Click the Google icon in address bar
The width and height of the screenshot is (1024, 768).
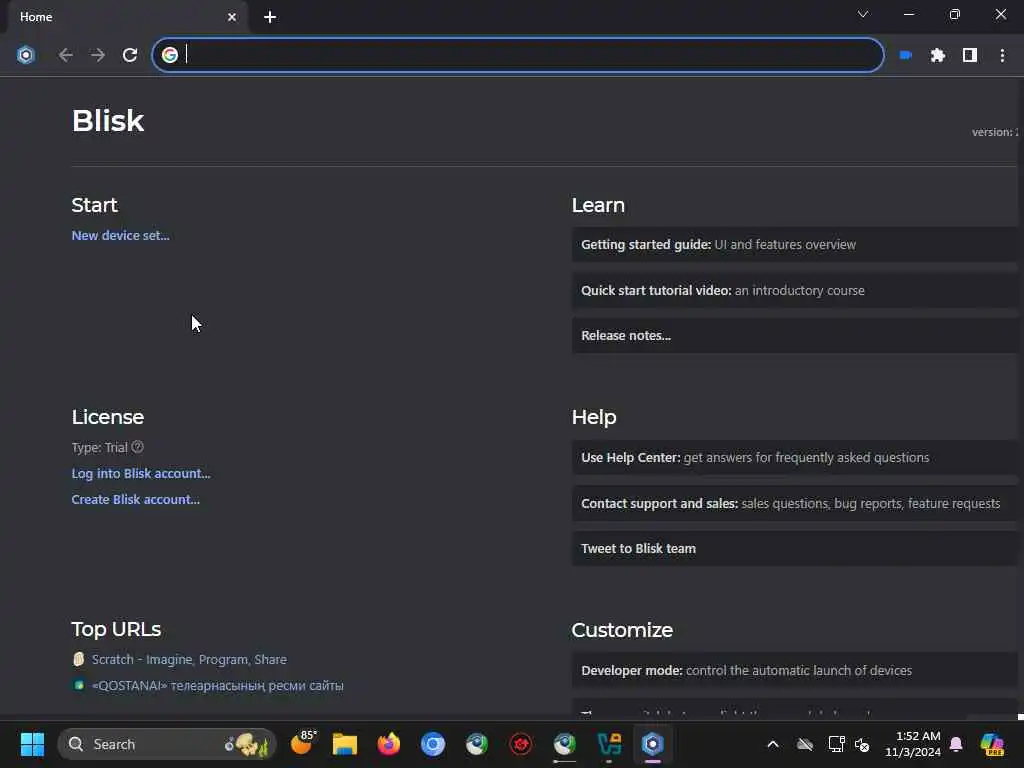(170, 55)
